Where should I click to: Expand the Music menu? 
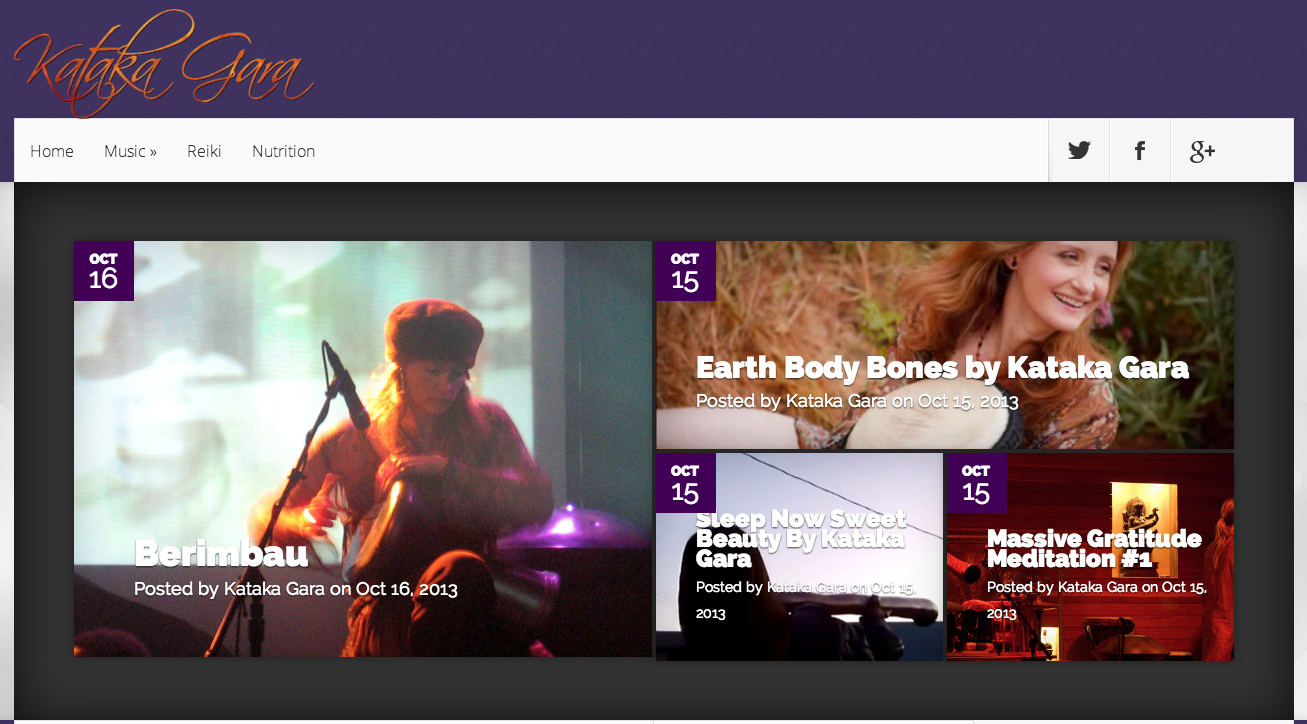click(x=130, y=151)
